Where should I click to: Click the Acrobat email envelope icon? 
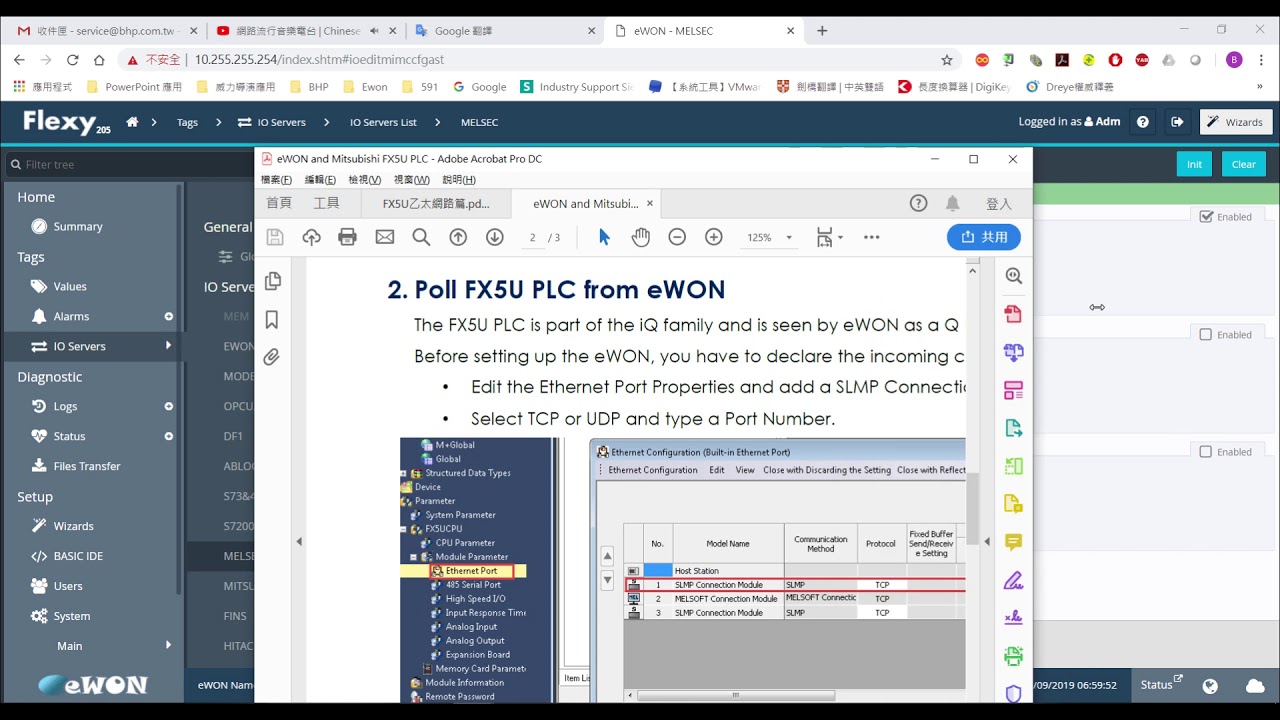pyautogui.click(x=384, y=237)
